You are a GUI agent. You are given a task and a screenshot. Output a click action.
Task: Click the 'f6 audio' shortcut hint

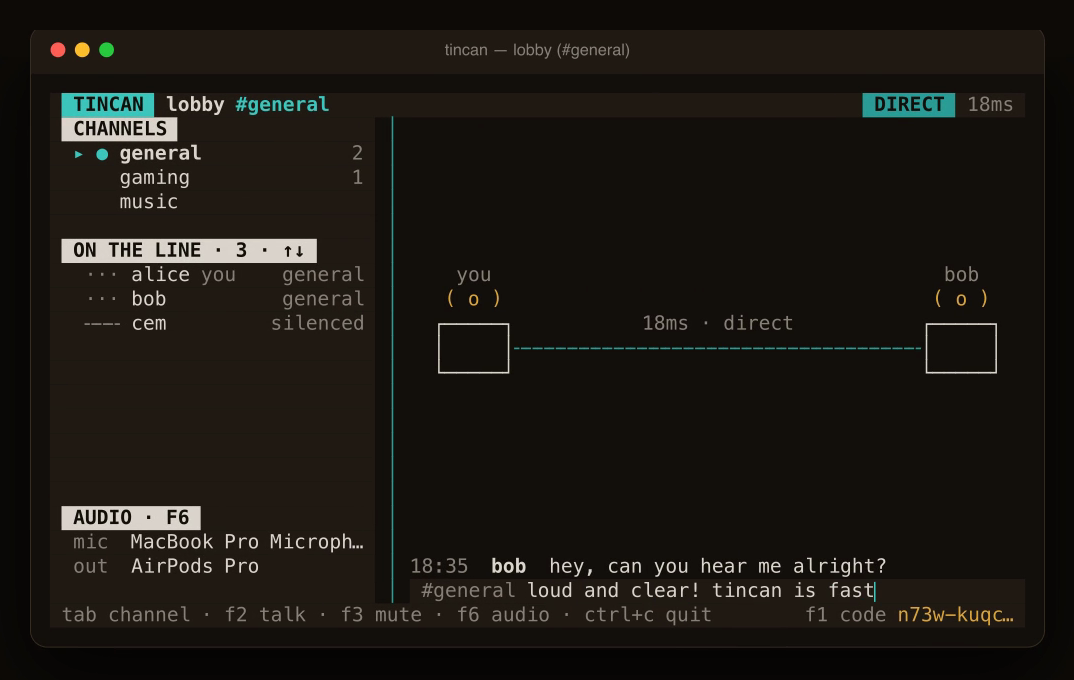tap(503, 615)
